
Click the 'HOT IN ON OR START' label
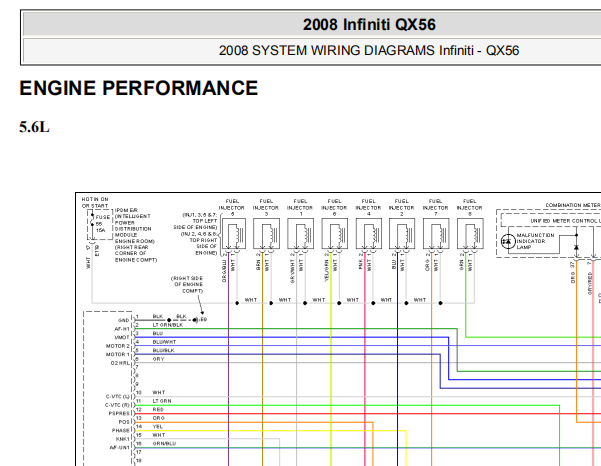point(95,202)
